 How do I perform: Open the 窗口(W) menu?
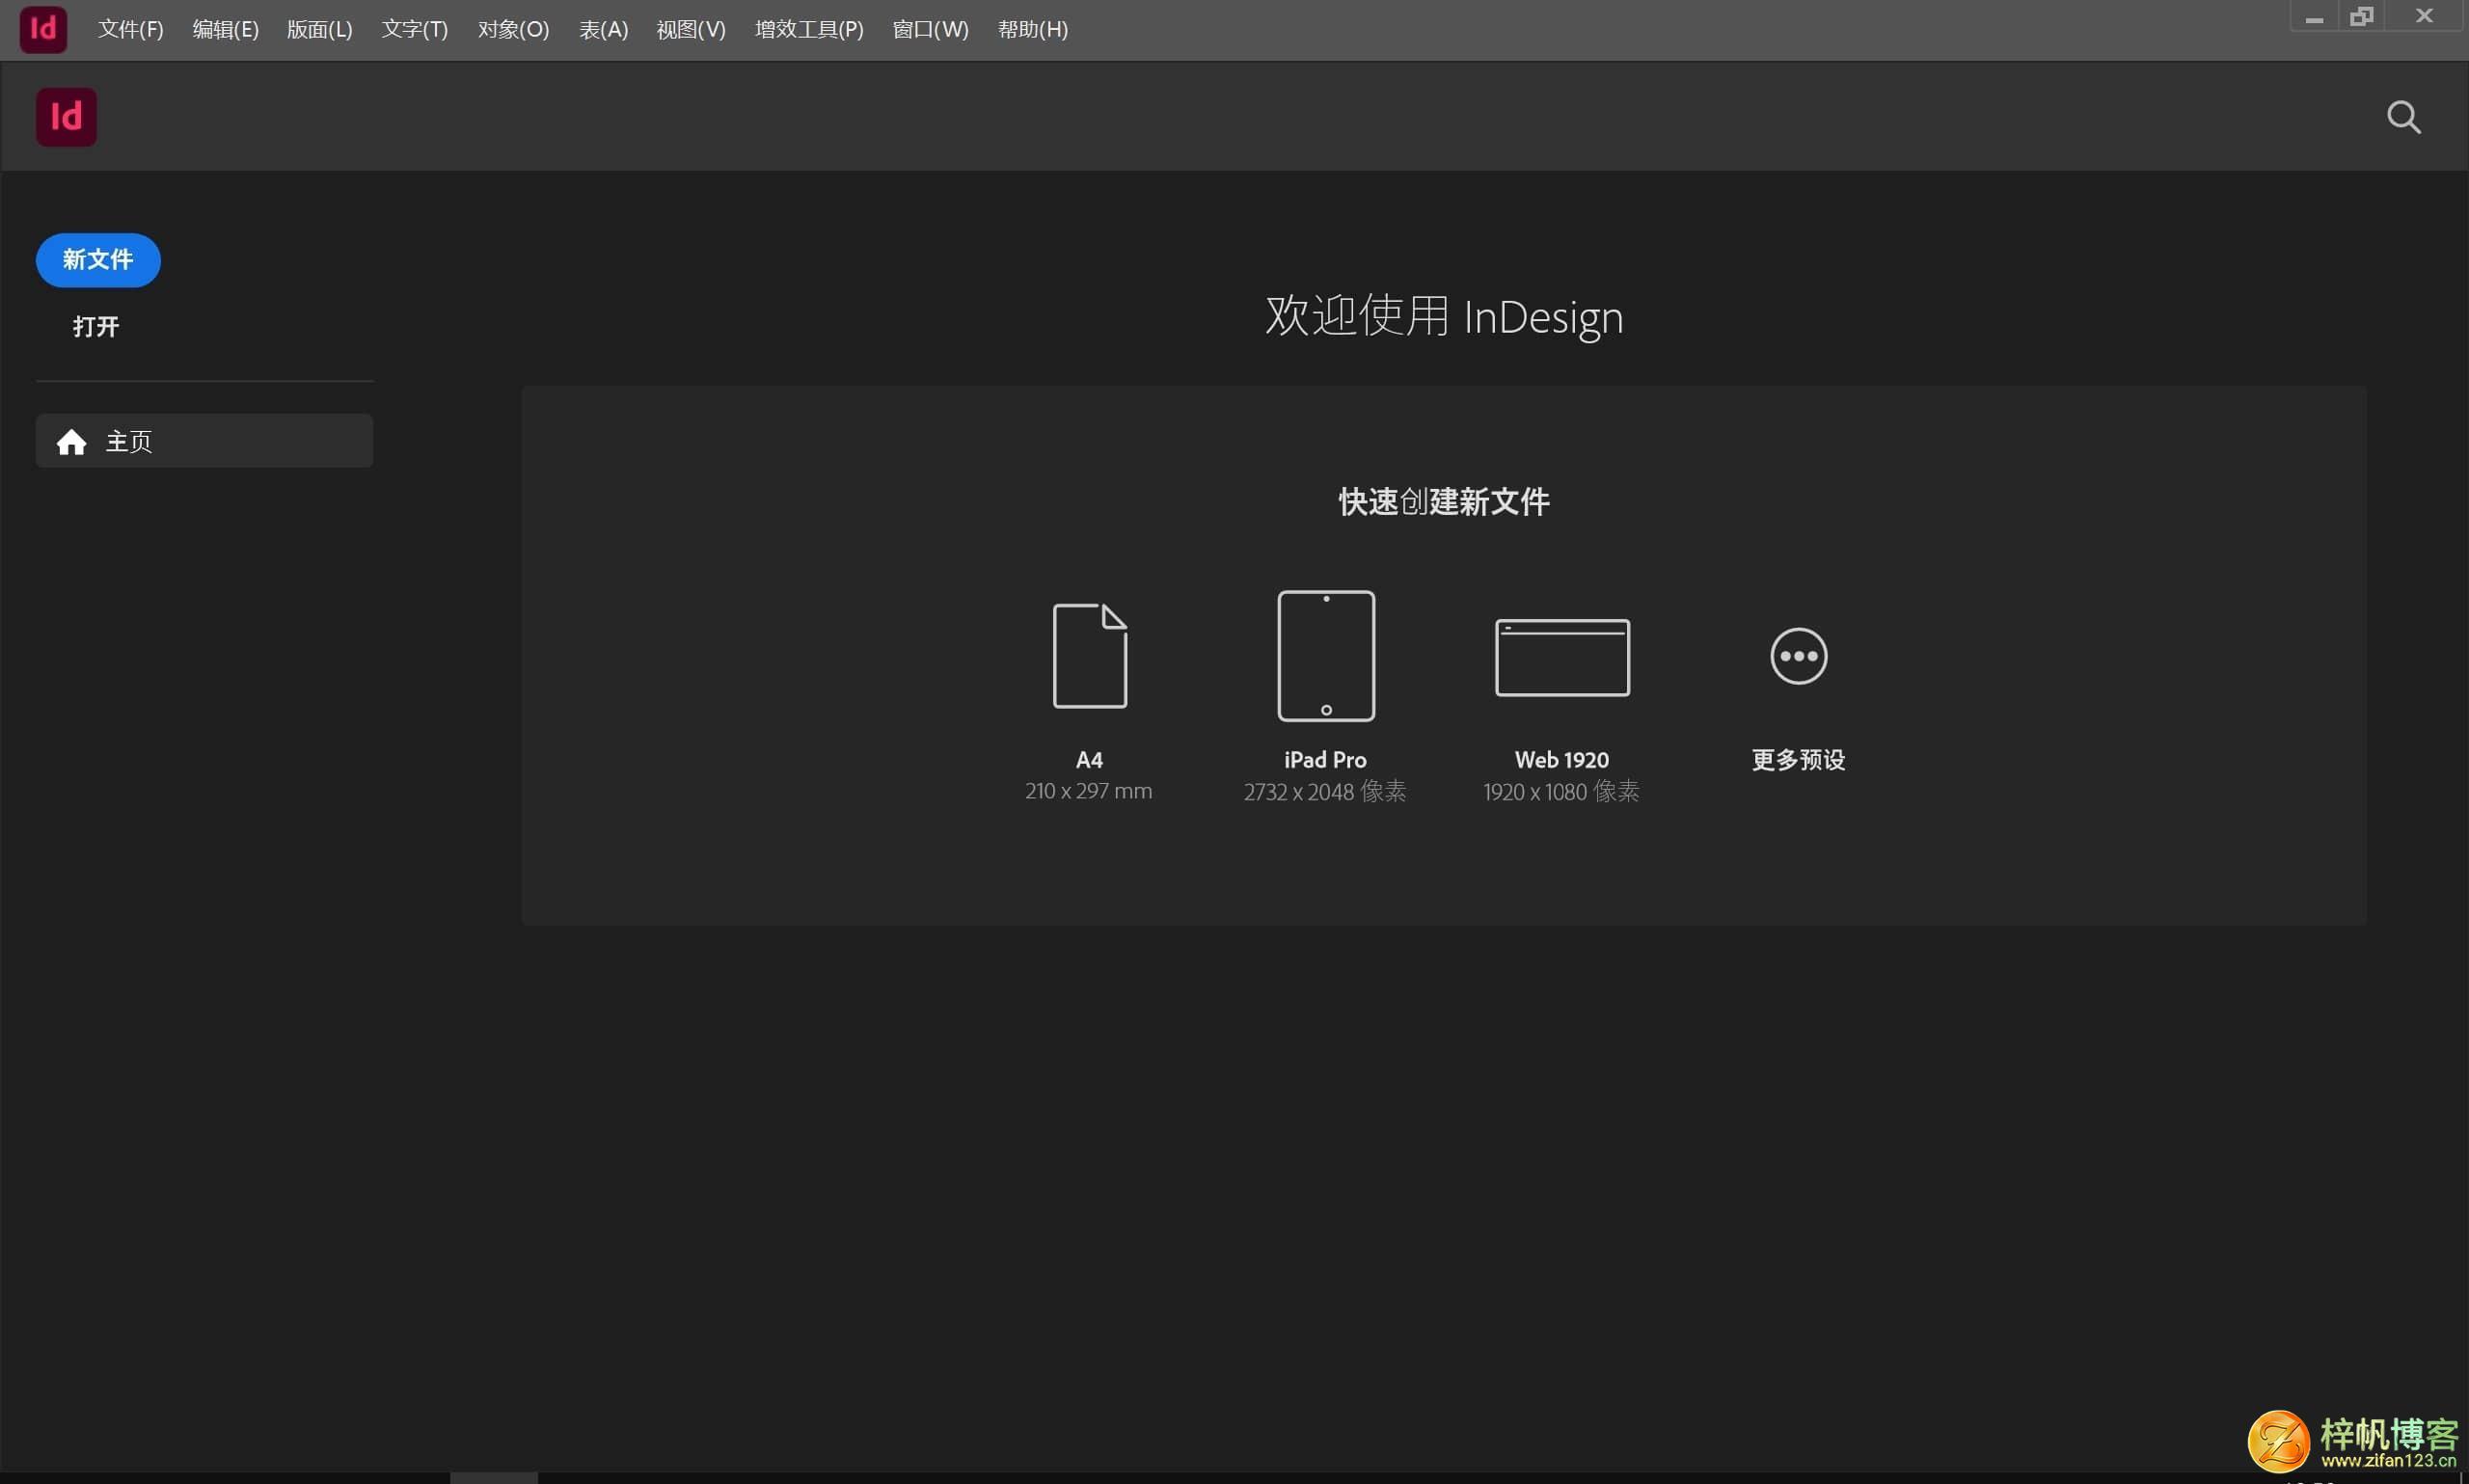pyautogui.click(x=930, y=29)
